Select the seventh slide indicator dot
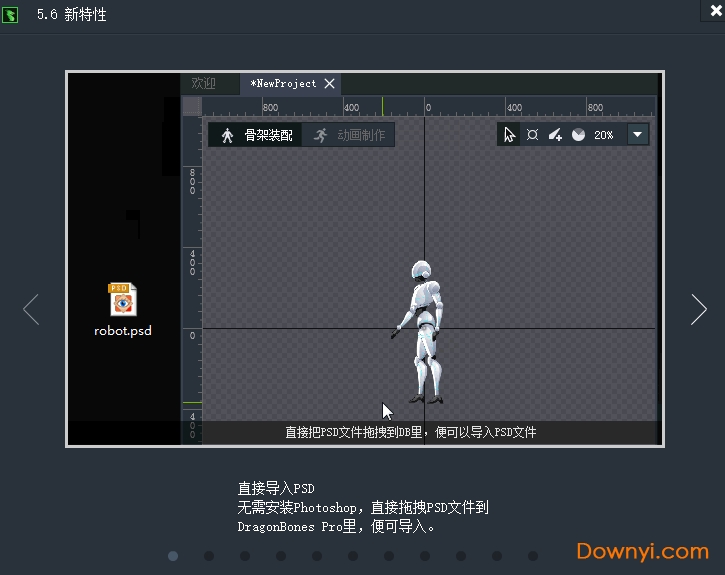Viewport: 725px width, 575px height. point(389,556)
